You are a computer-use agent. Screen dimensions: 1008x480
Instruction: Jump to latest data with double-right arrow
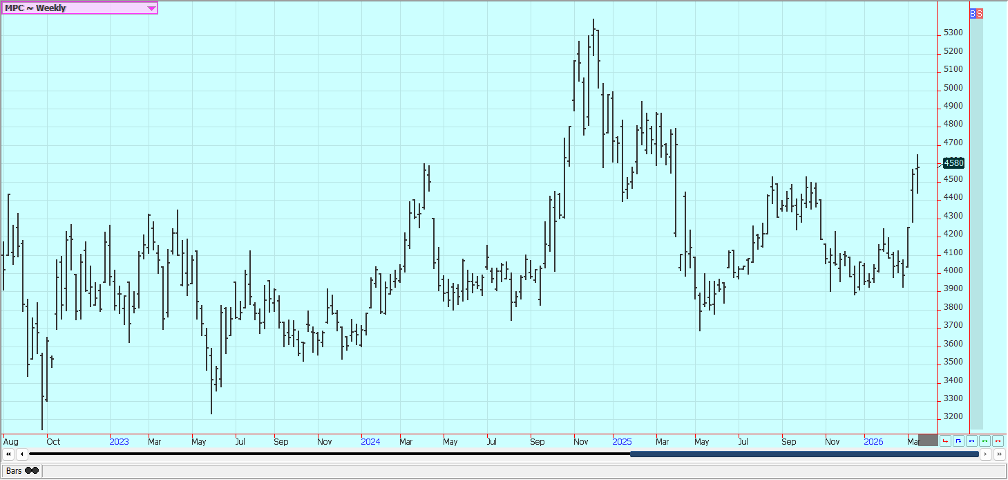(998, 455)
